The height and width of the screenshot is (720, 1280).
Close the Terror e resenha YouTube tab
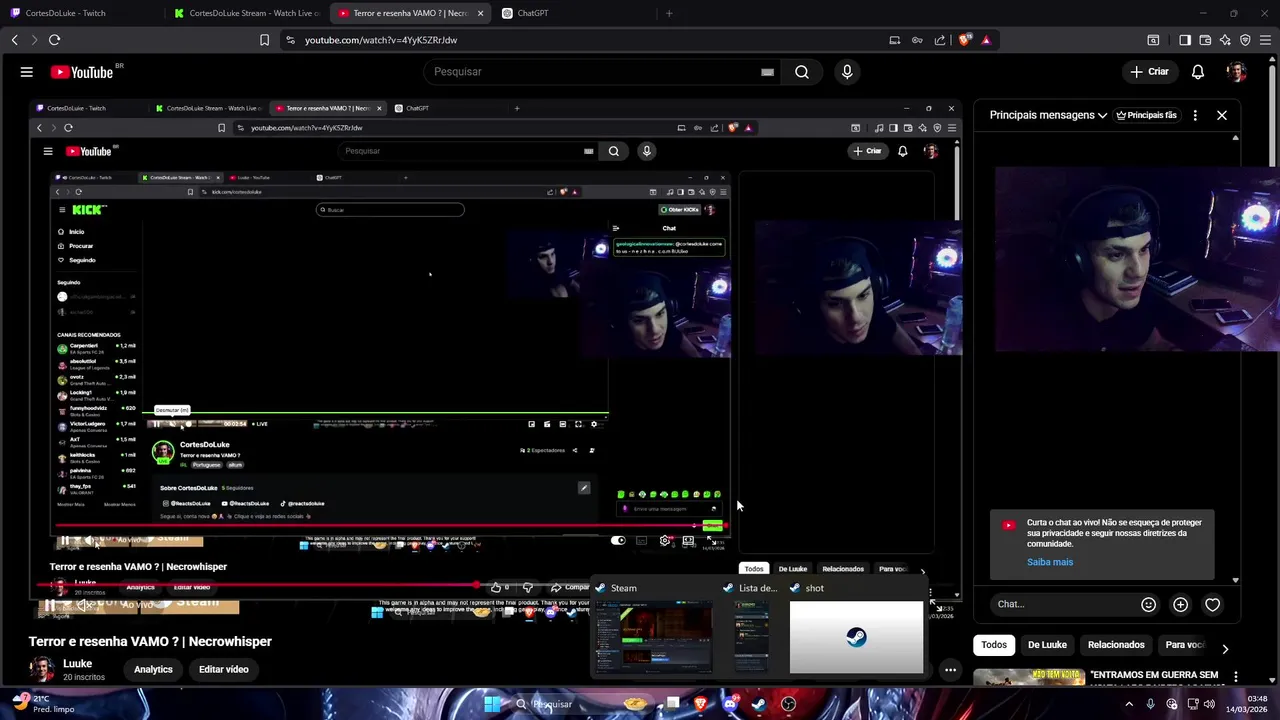480,13
